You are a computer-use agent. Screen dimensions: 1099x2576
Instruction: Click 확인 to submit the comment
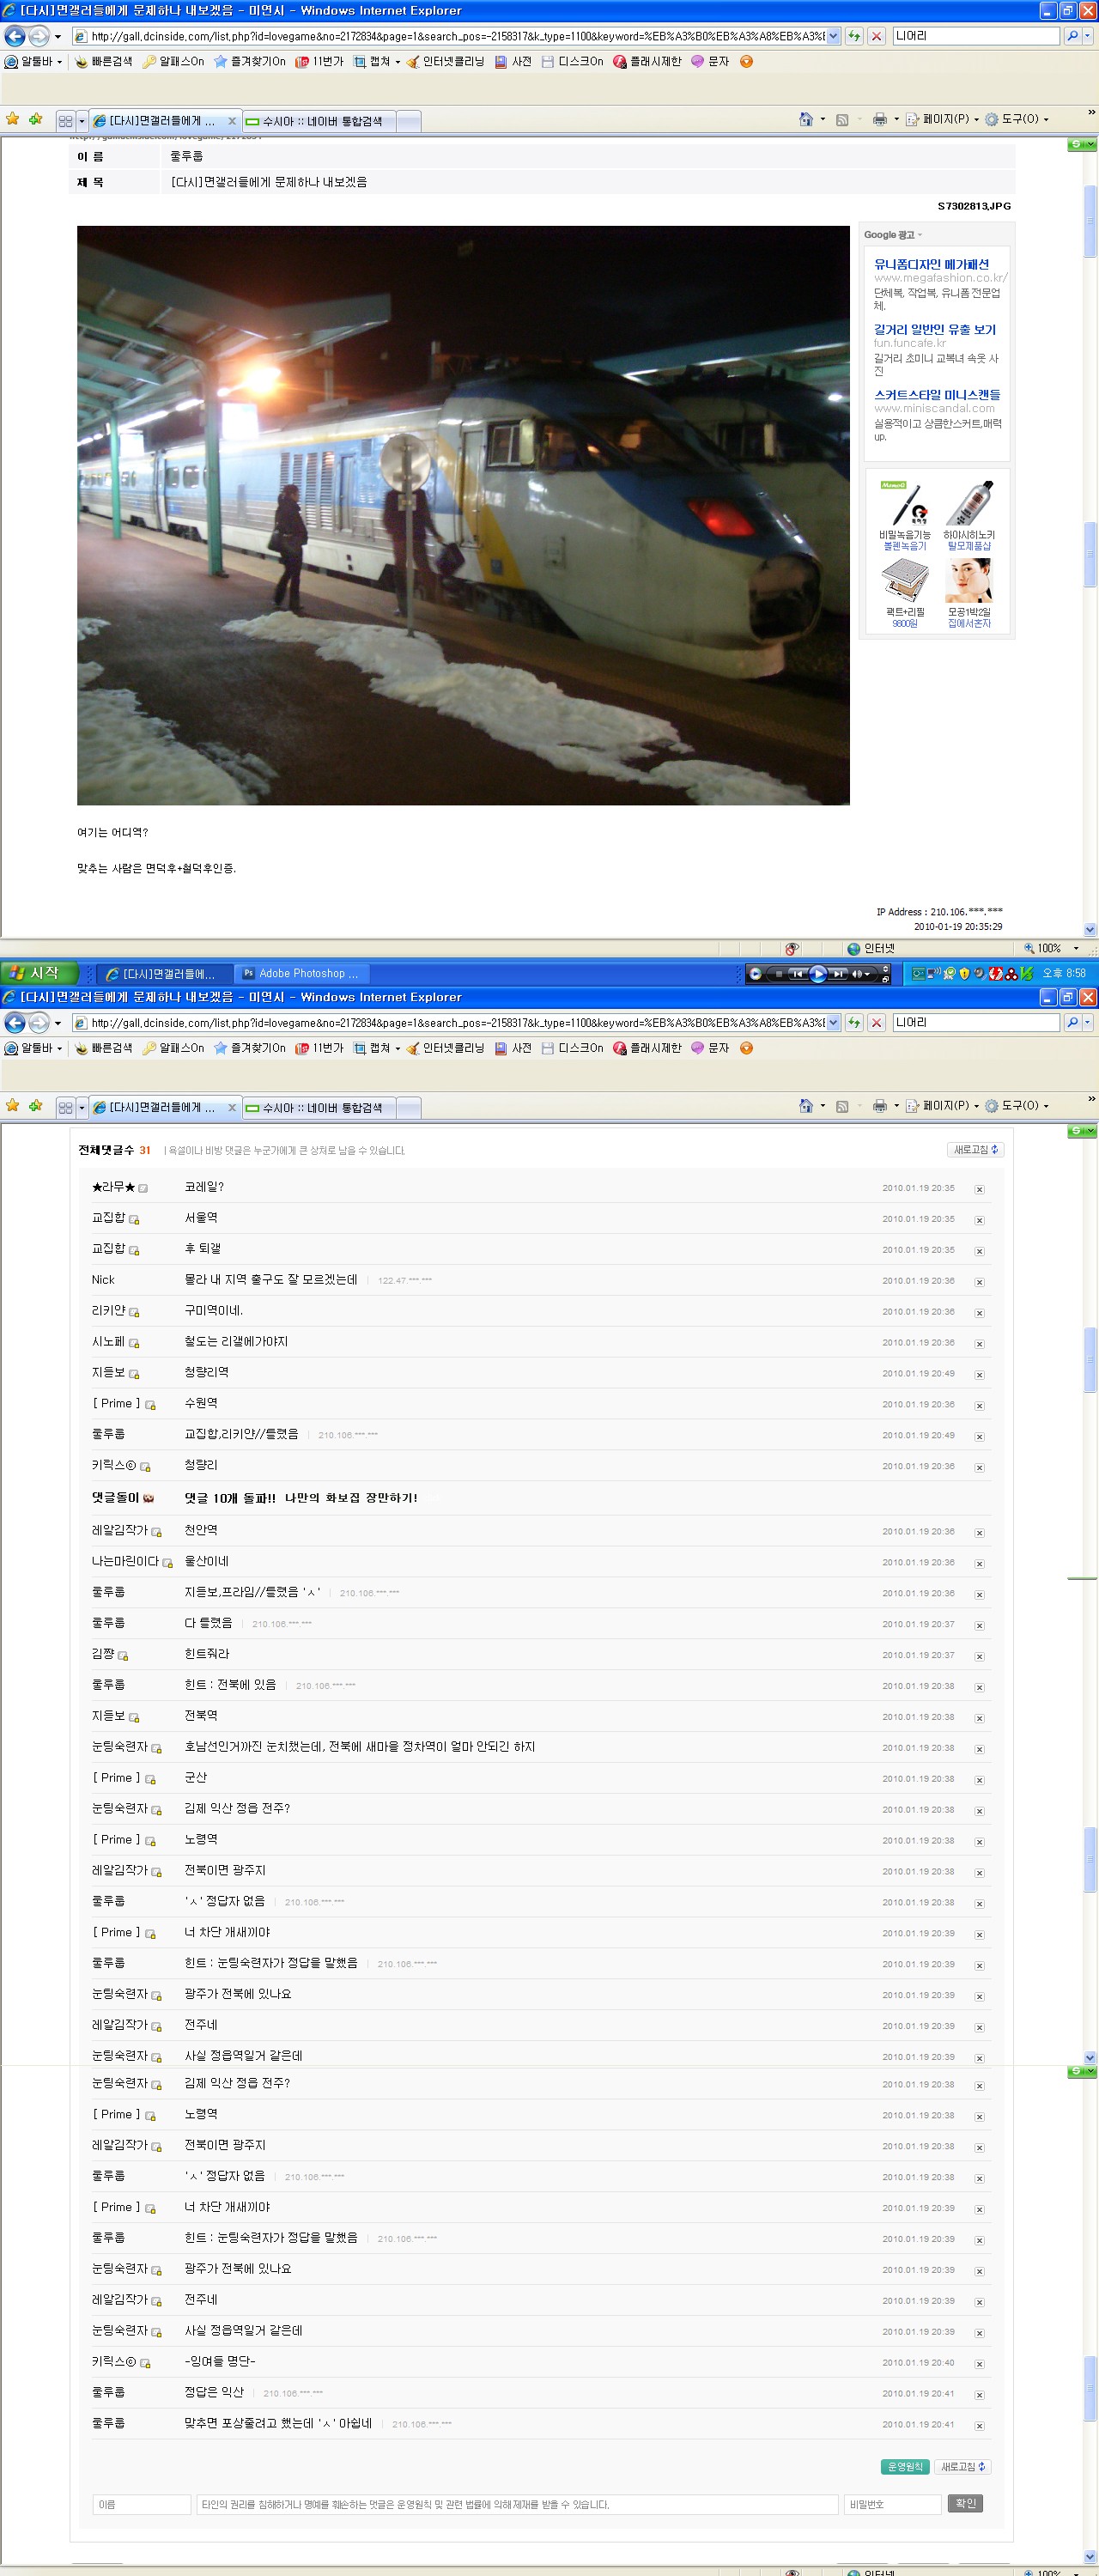click(965, 2503)
